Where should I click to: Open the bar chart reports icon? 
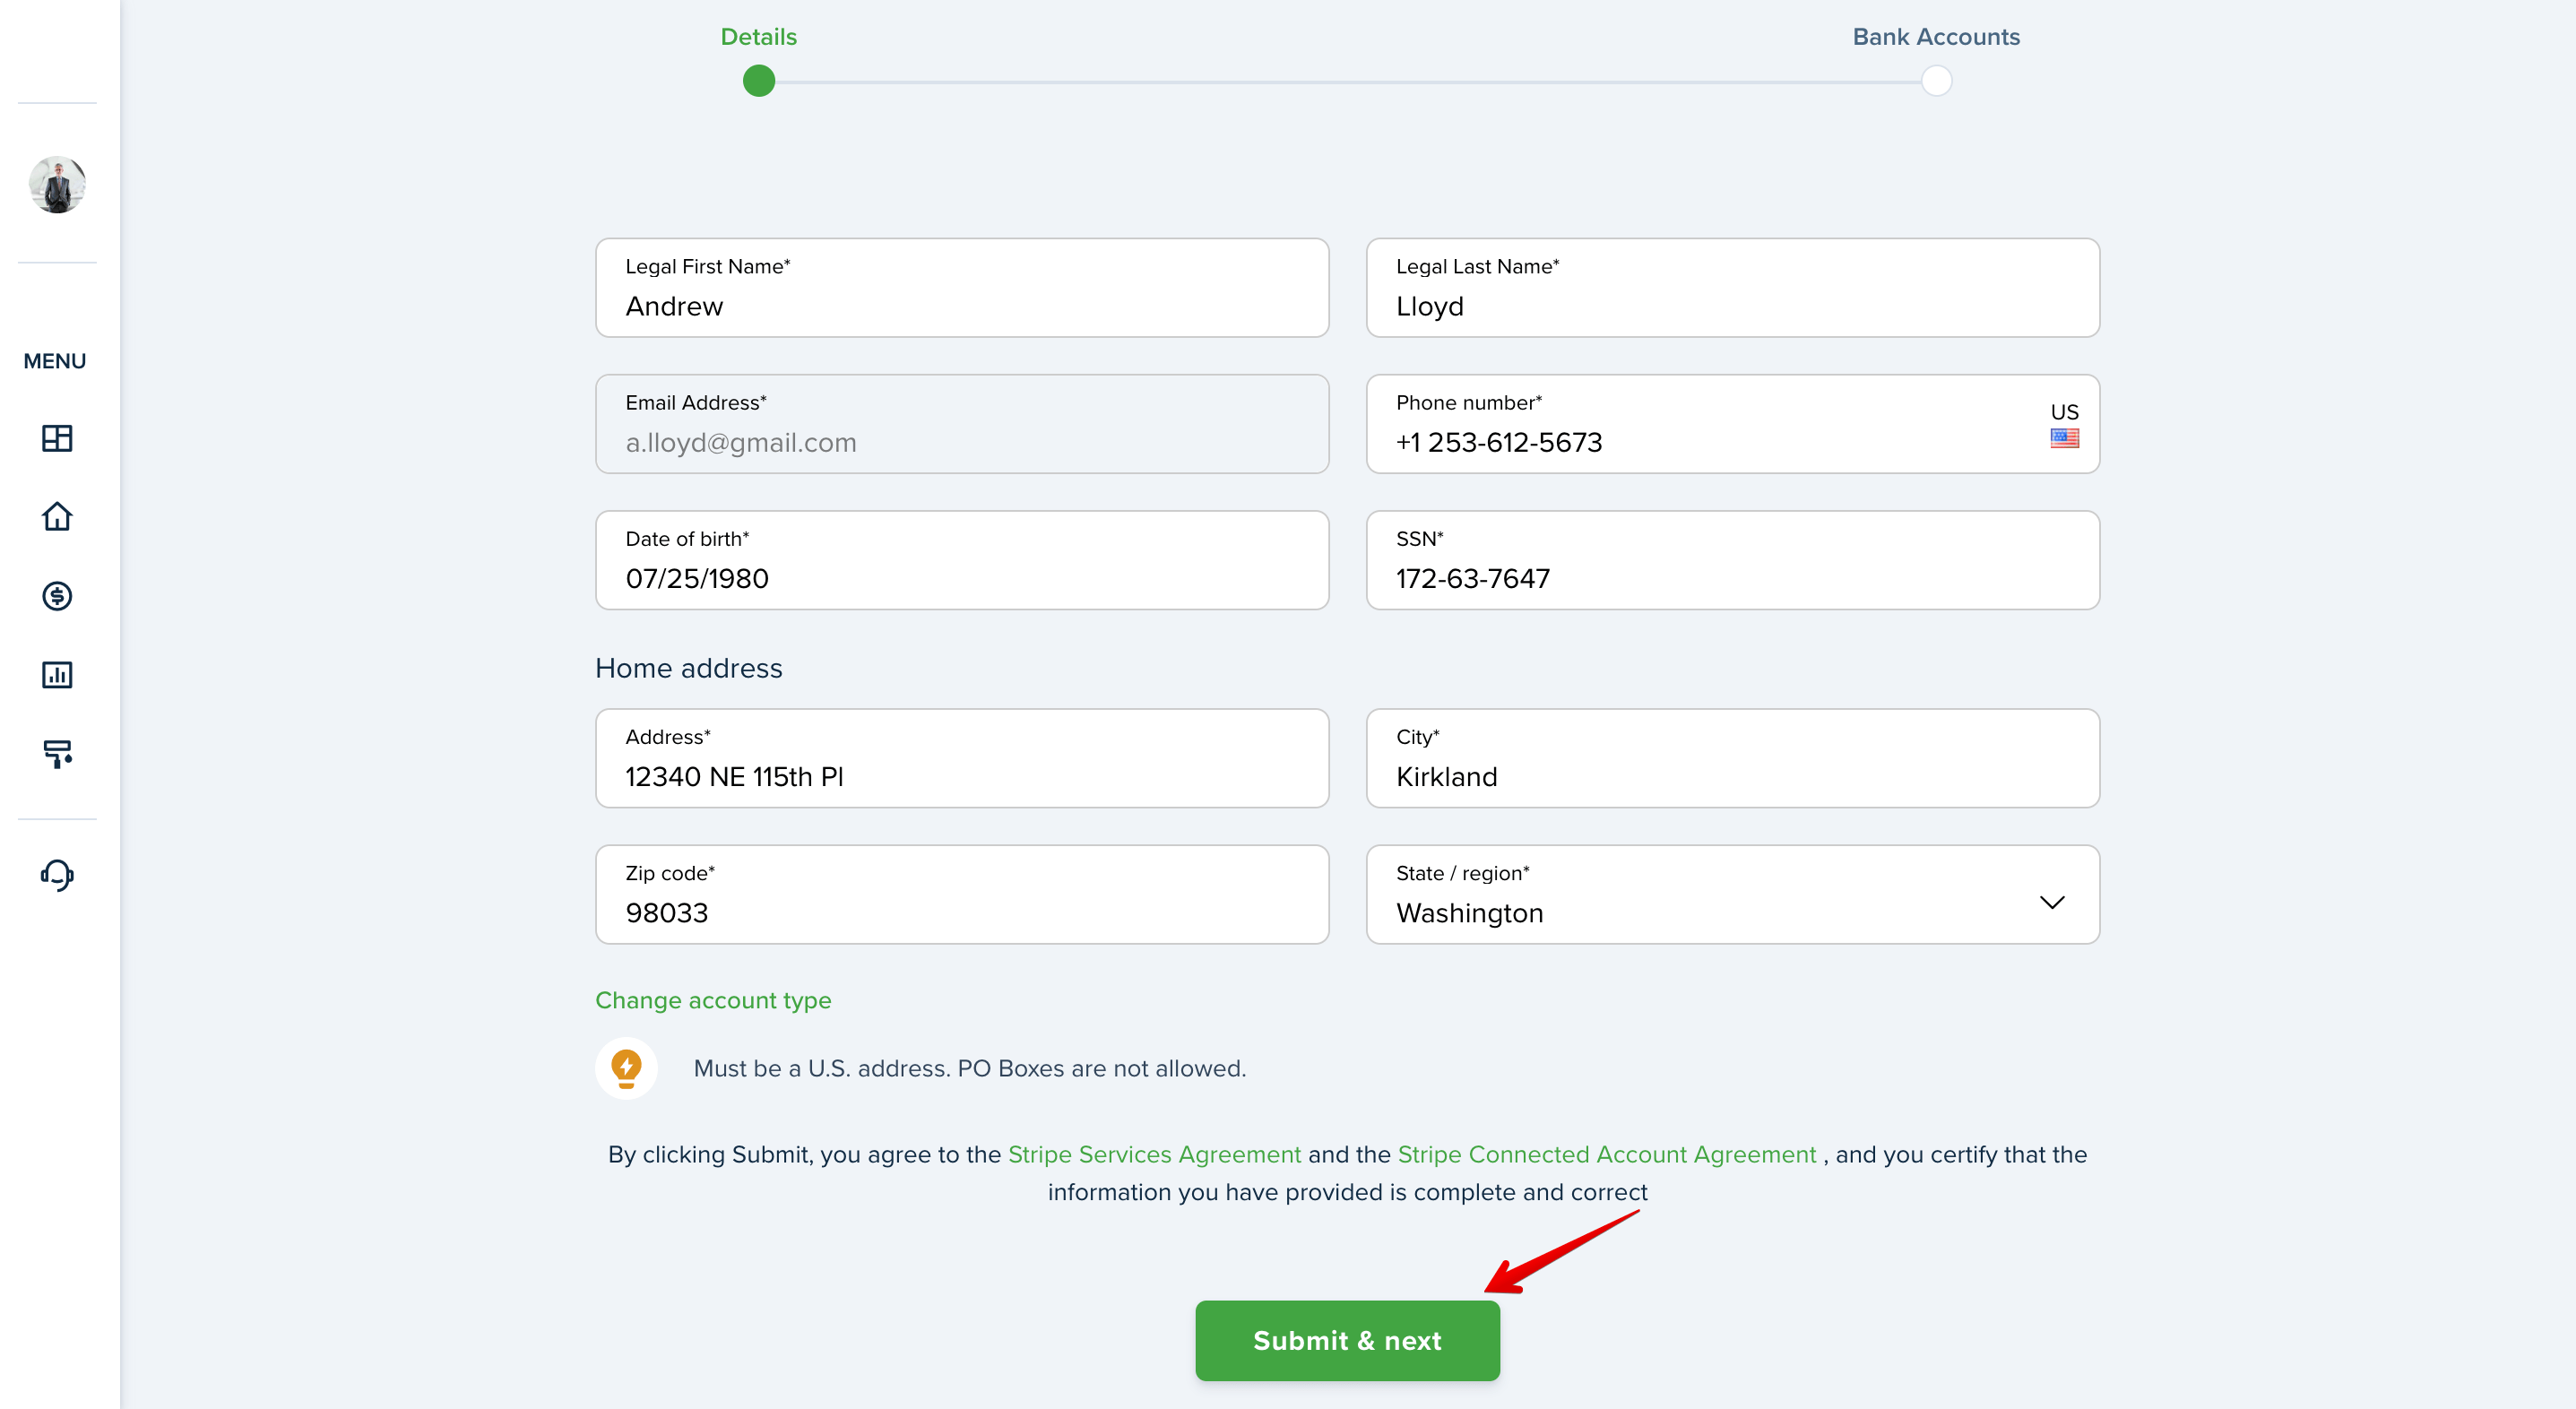click(57, 675)
